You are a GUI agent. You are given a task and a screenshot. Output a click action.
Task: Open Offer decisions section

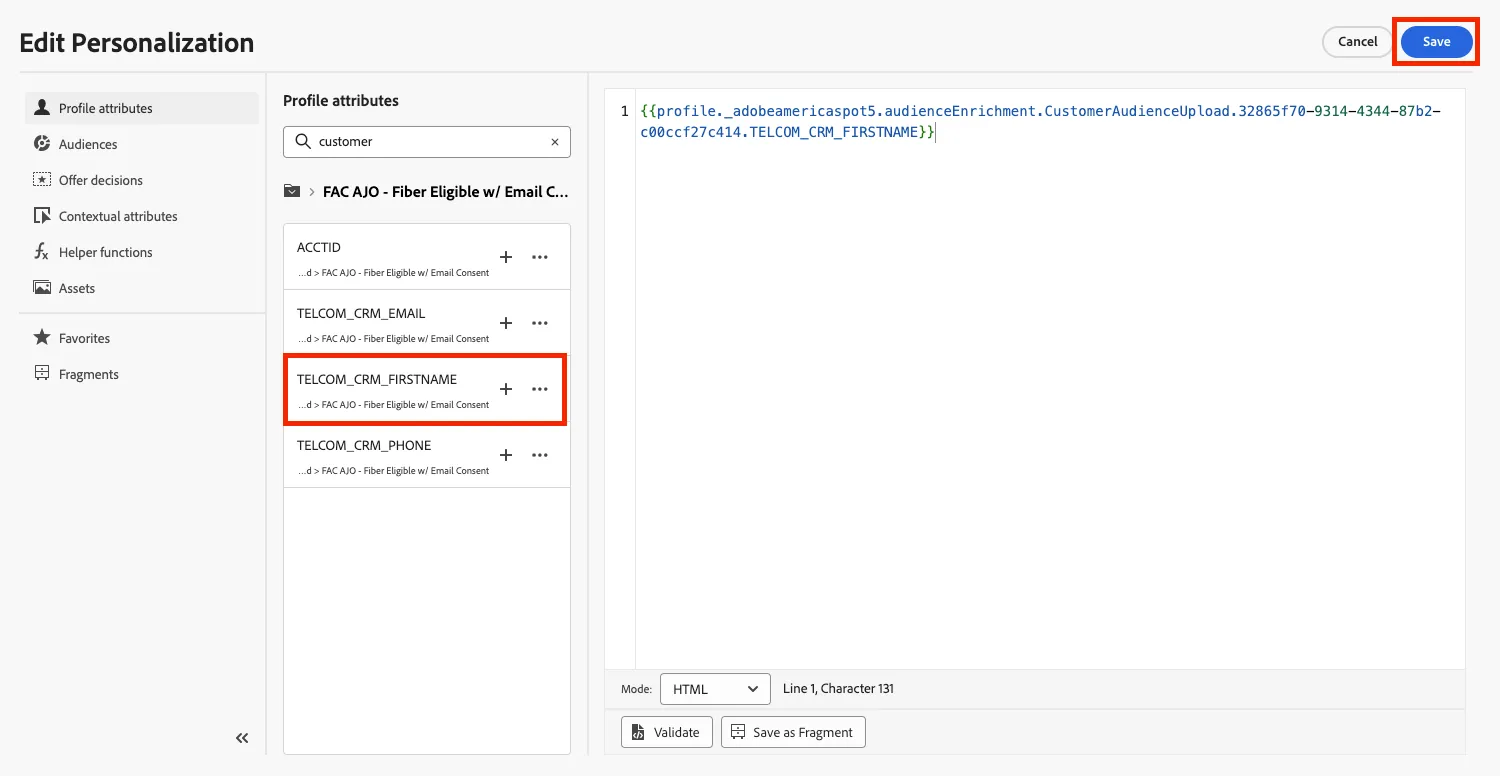[142, 180]
